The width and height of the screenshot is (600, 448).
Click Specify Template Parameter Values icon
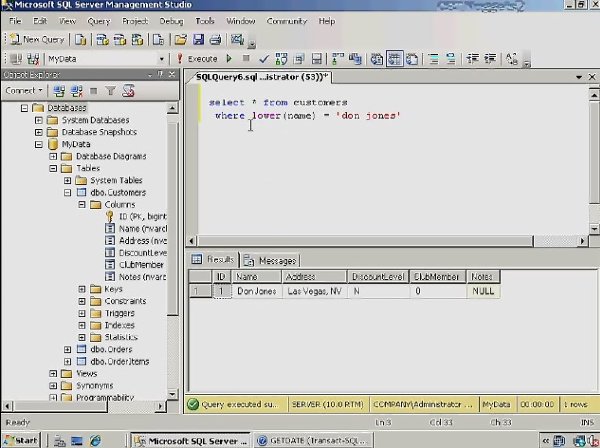point(512,59)
